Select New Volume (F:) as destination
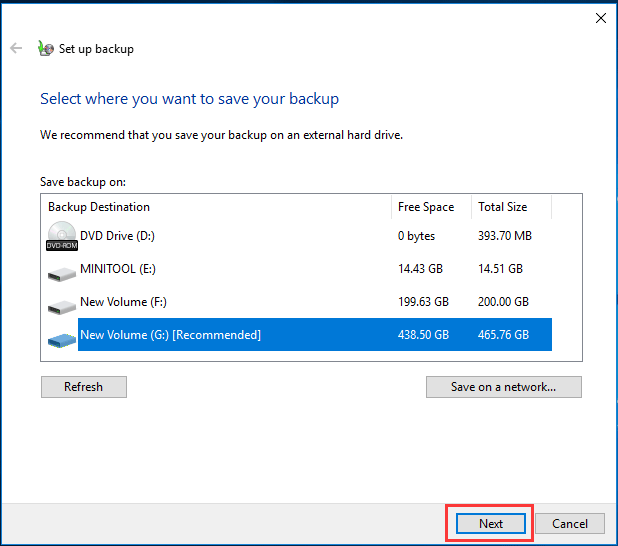Viewport: 618px width, 546px height. click(x=123, y=302)
